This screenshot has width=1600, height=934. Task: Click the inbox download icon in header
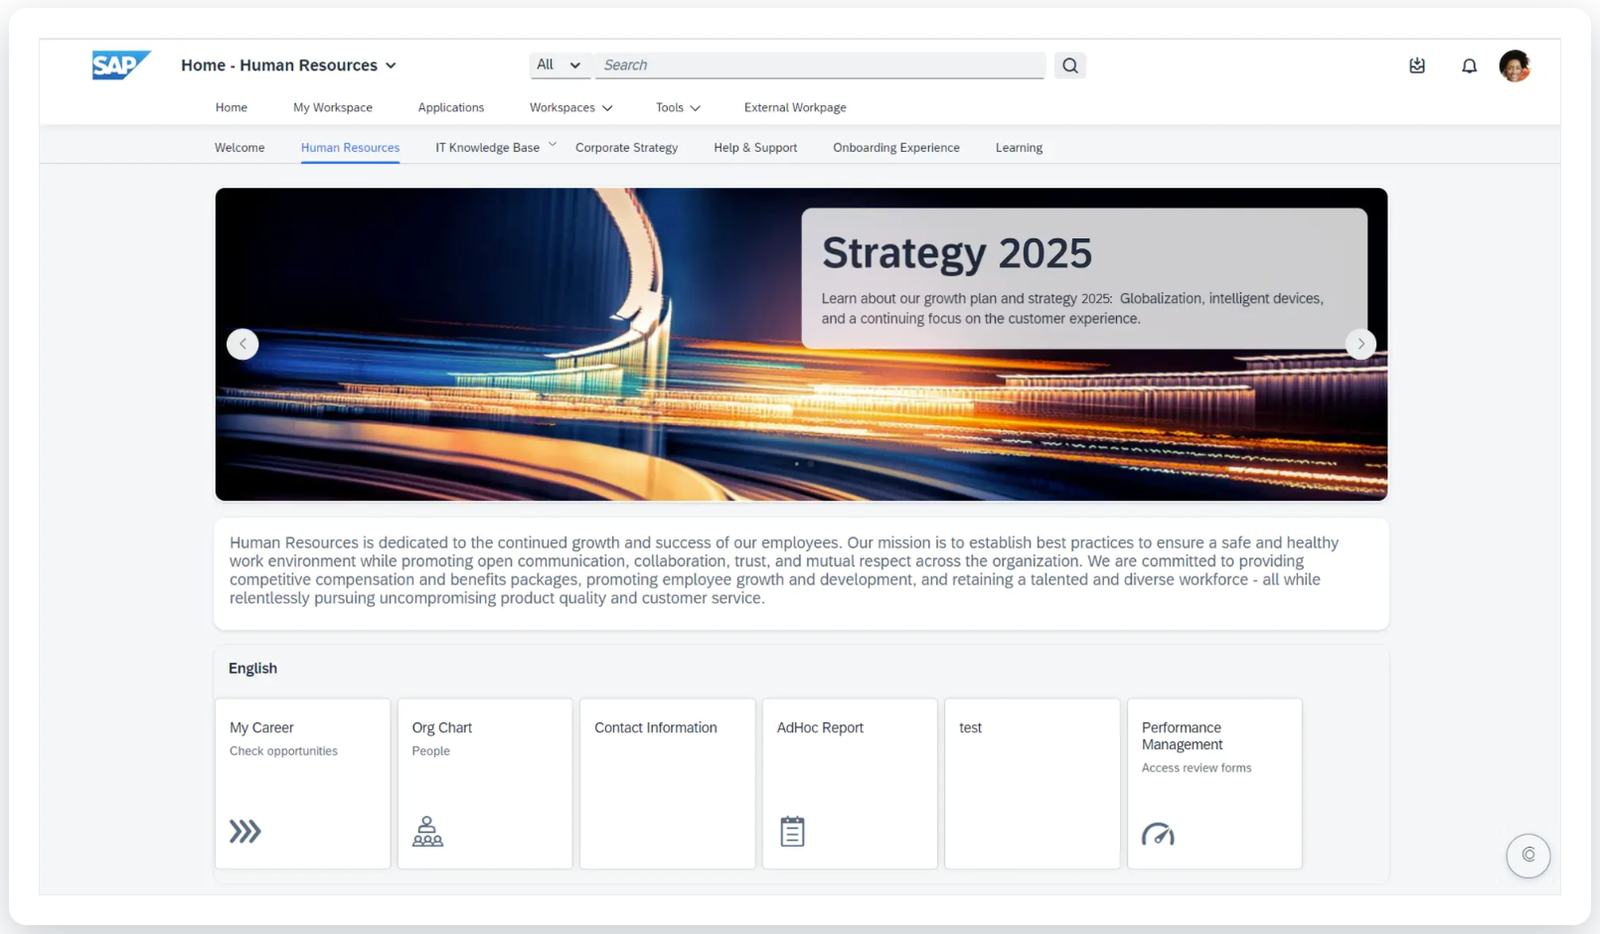1417,66
